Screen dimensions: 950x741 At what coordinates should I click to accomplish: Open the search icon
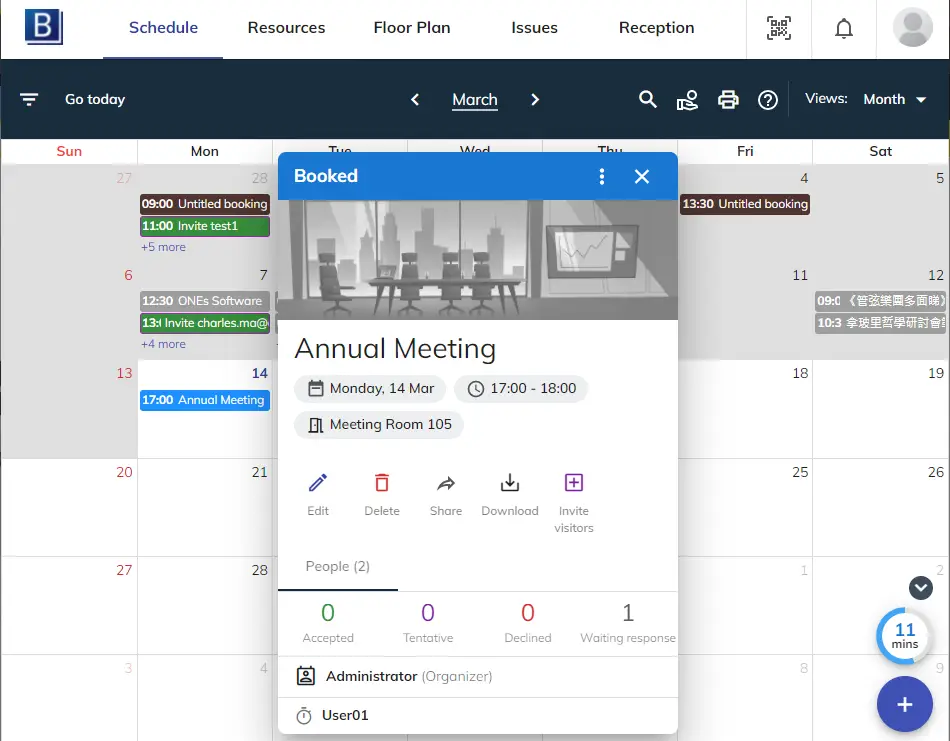[647, 100]
